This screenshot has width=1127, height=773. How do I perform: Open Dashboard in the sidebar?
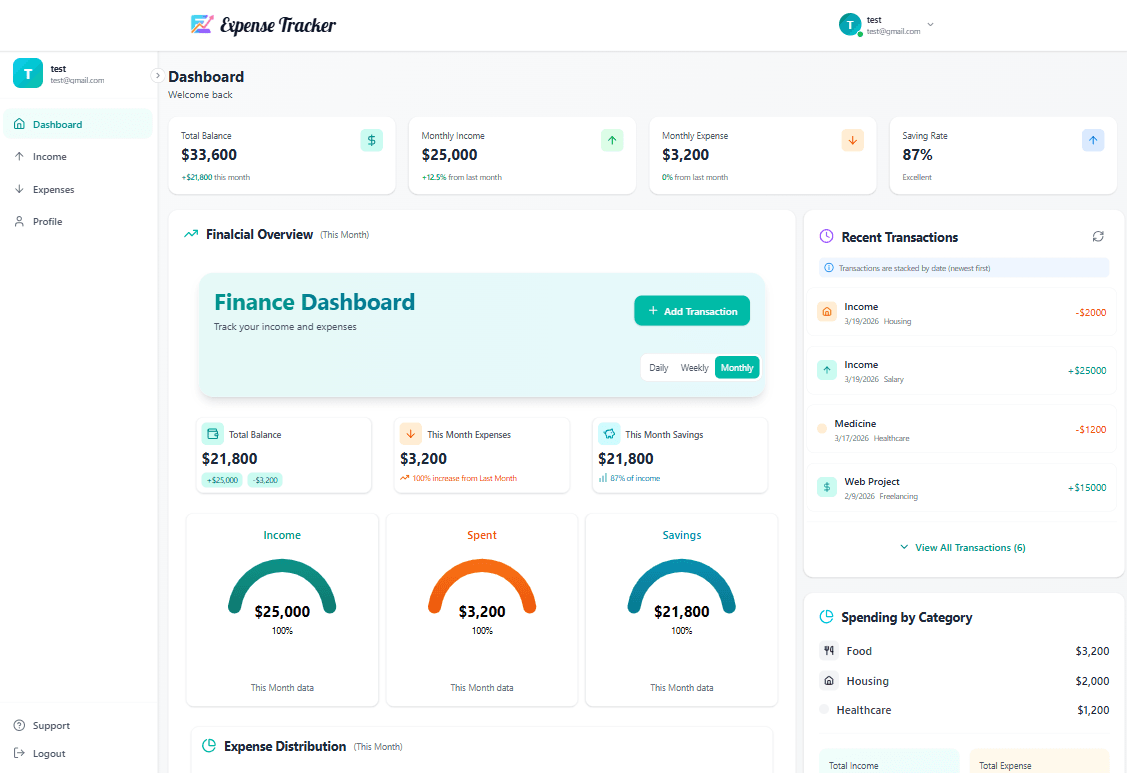pos(78,124)
